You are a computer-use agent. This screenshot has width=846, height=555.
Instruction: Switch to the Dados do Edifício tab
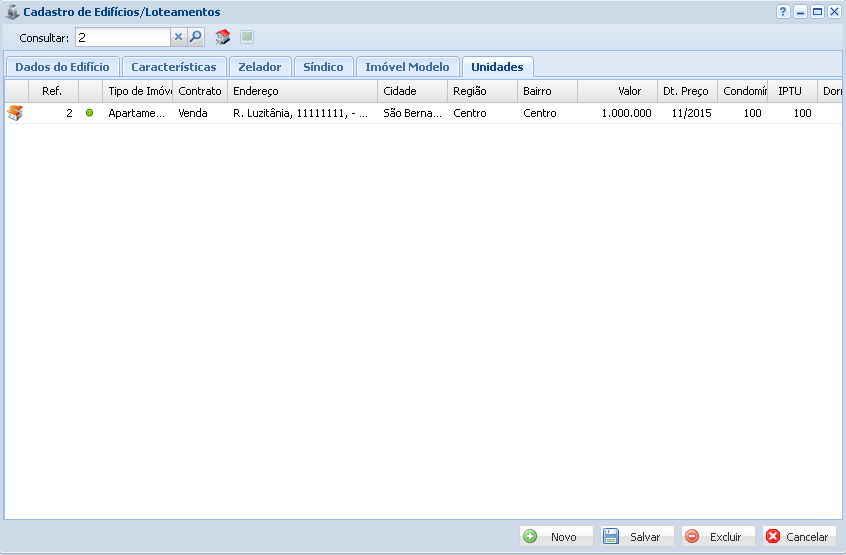tap(62, 67)
